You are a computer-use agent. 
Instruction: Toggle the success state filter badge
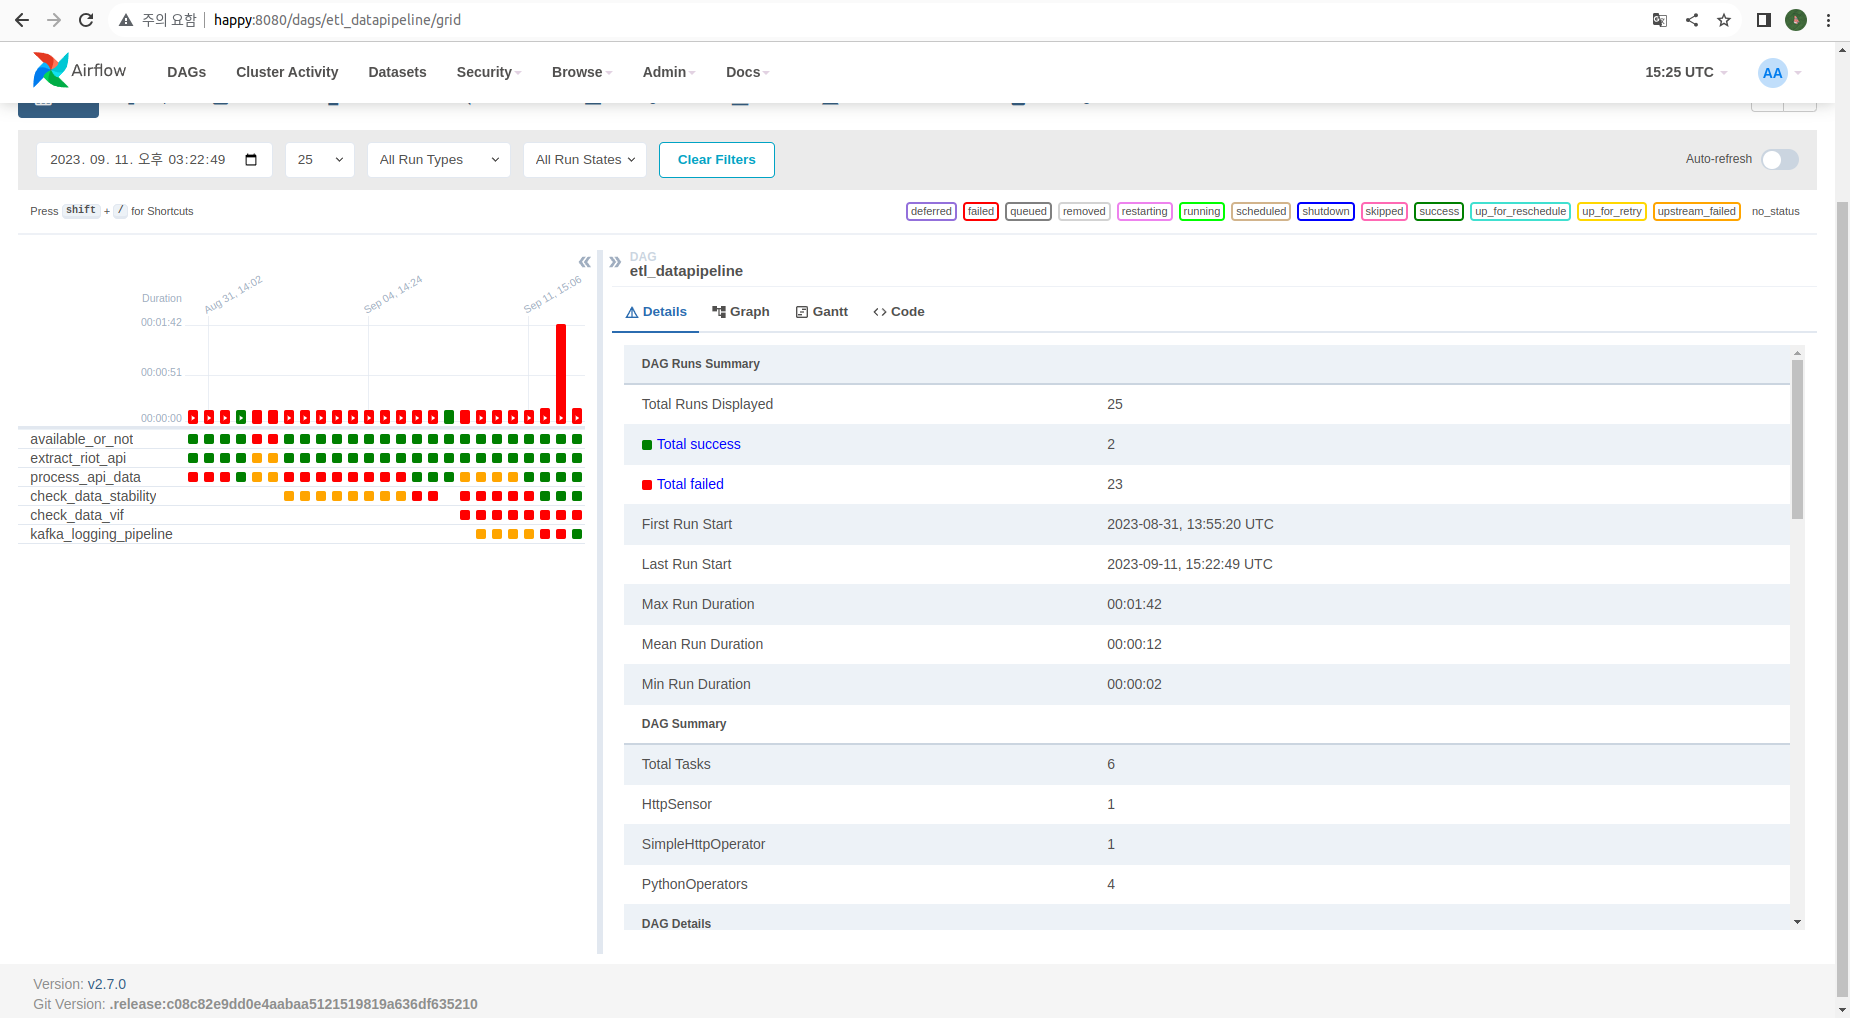point(1438,211)
